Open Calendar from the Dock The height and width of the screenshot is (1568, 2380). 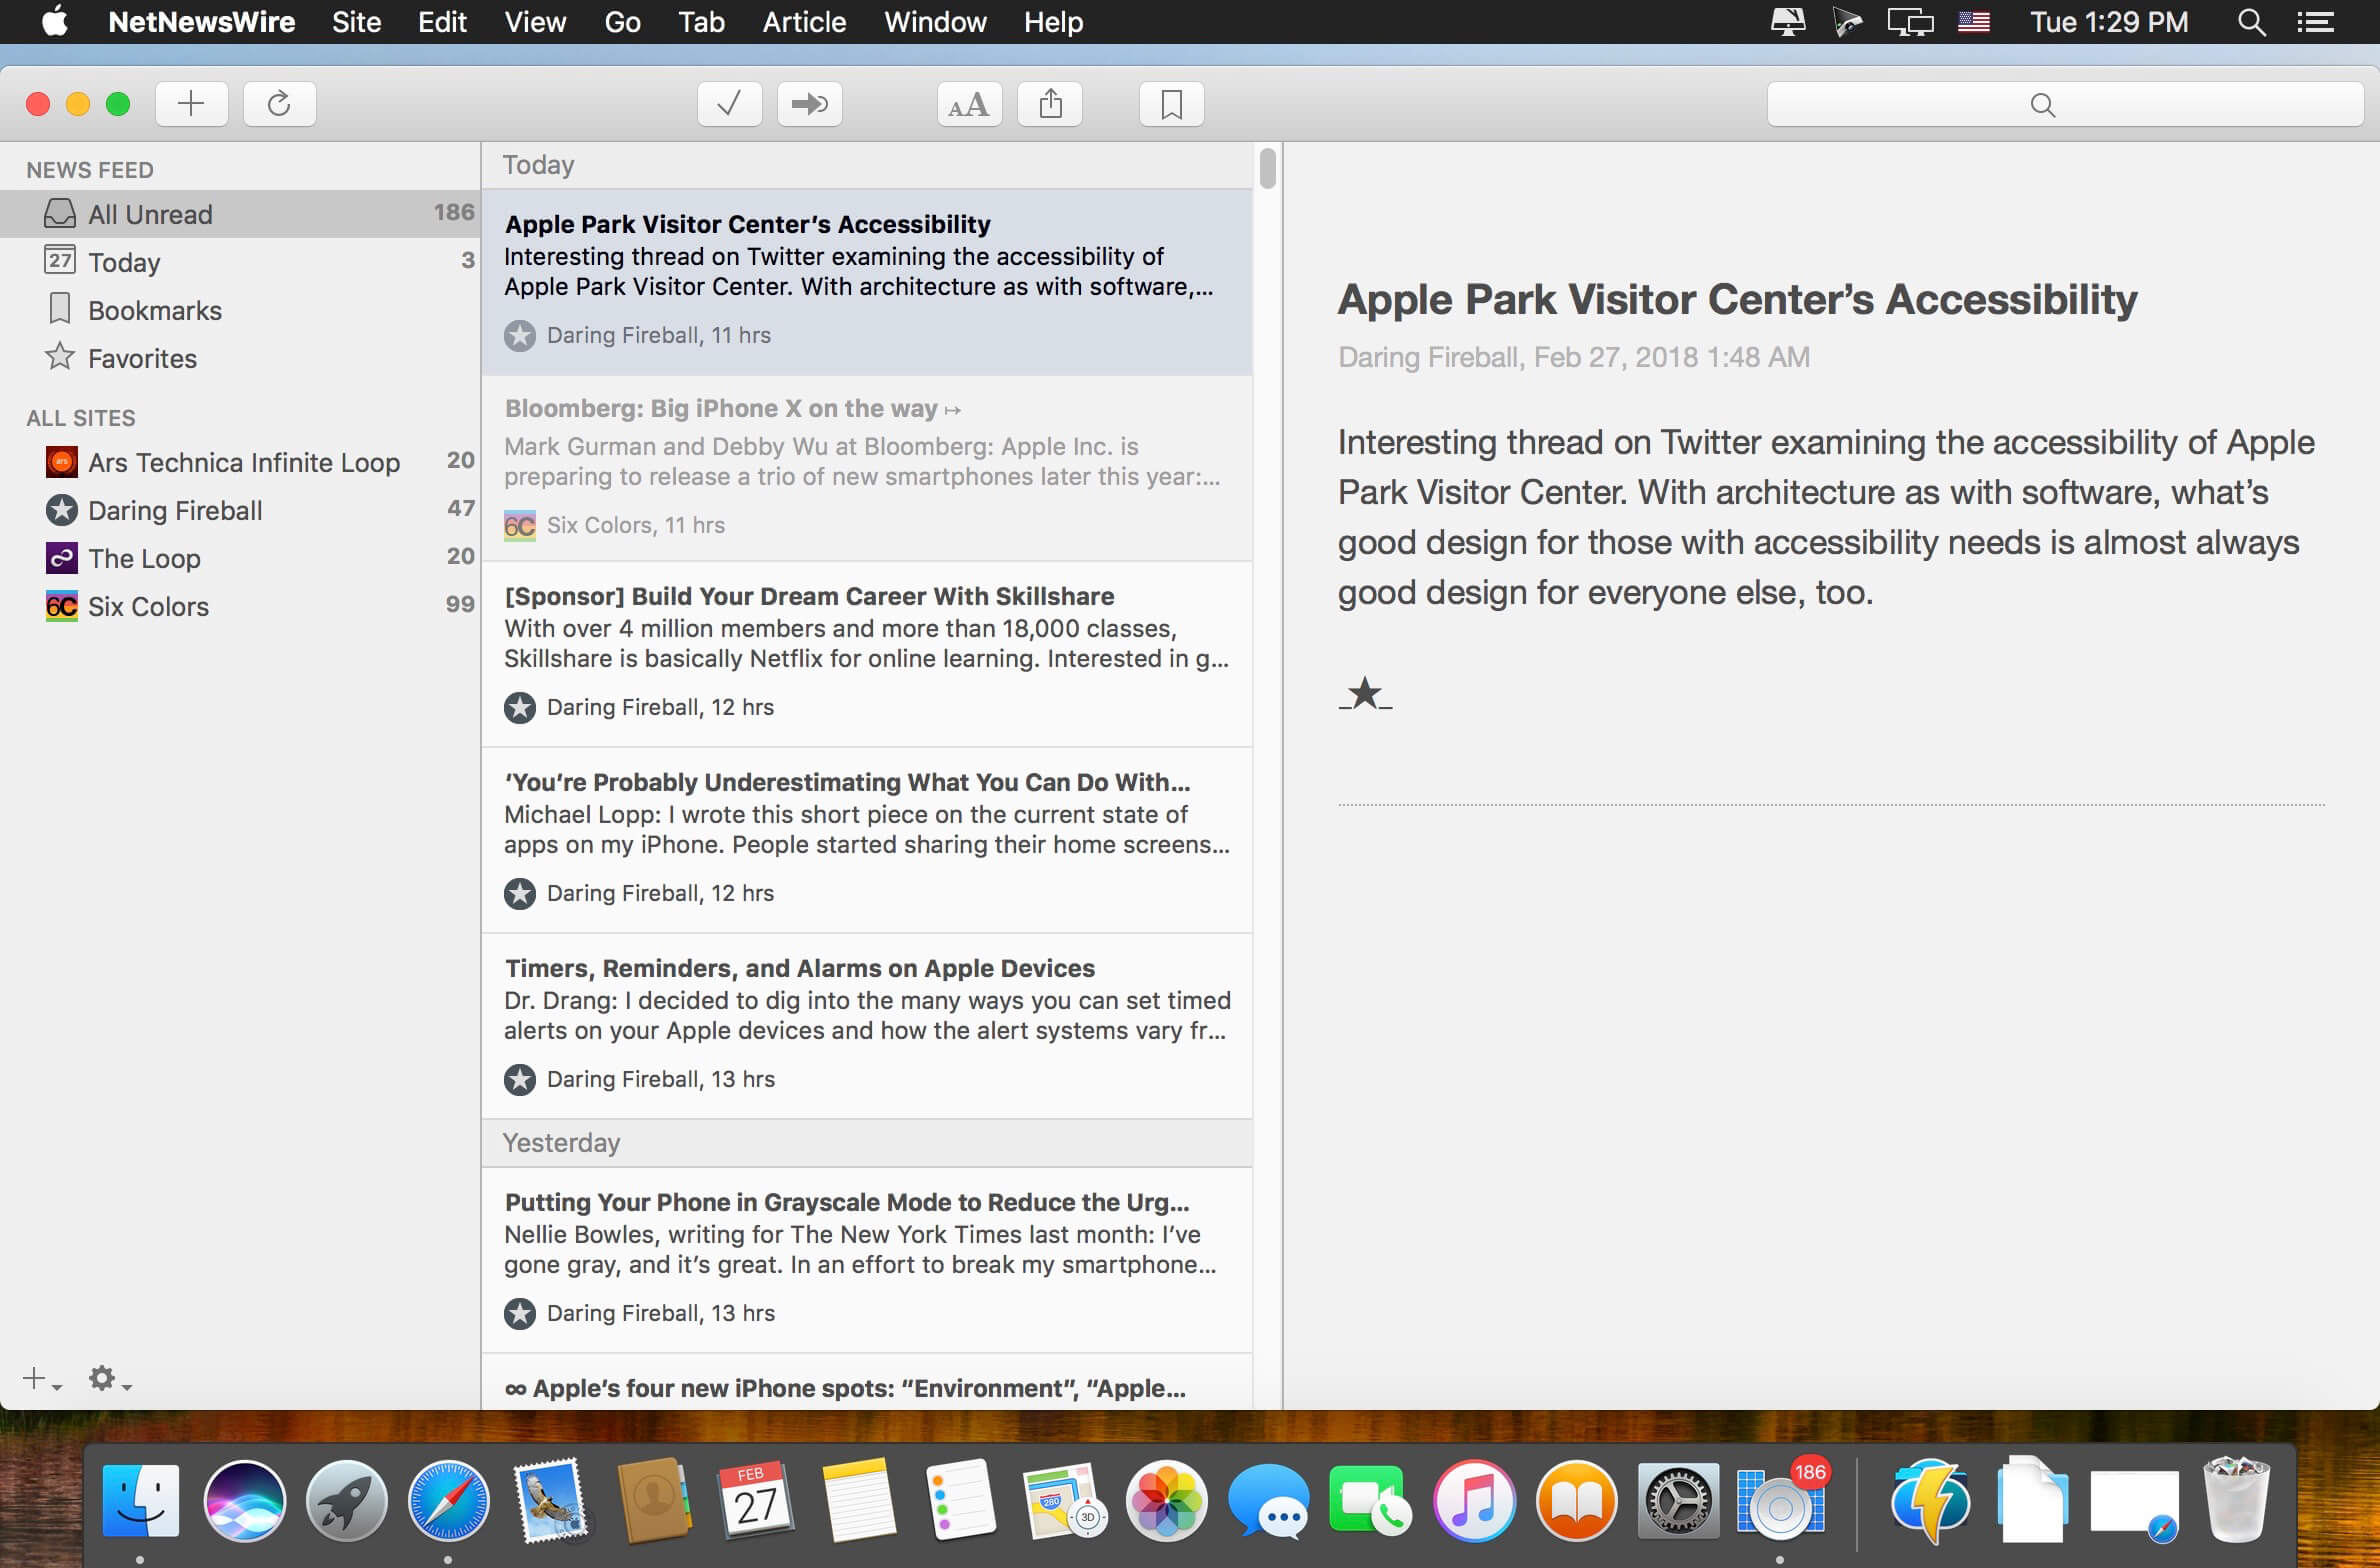tap(756, 1500)
